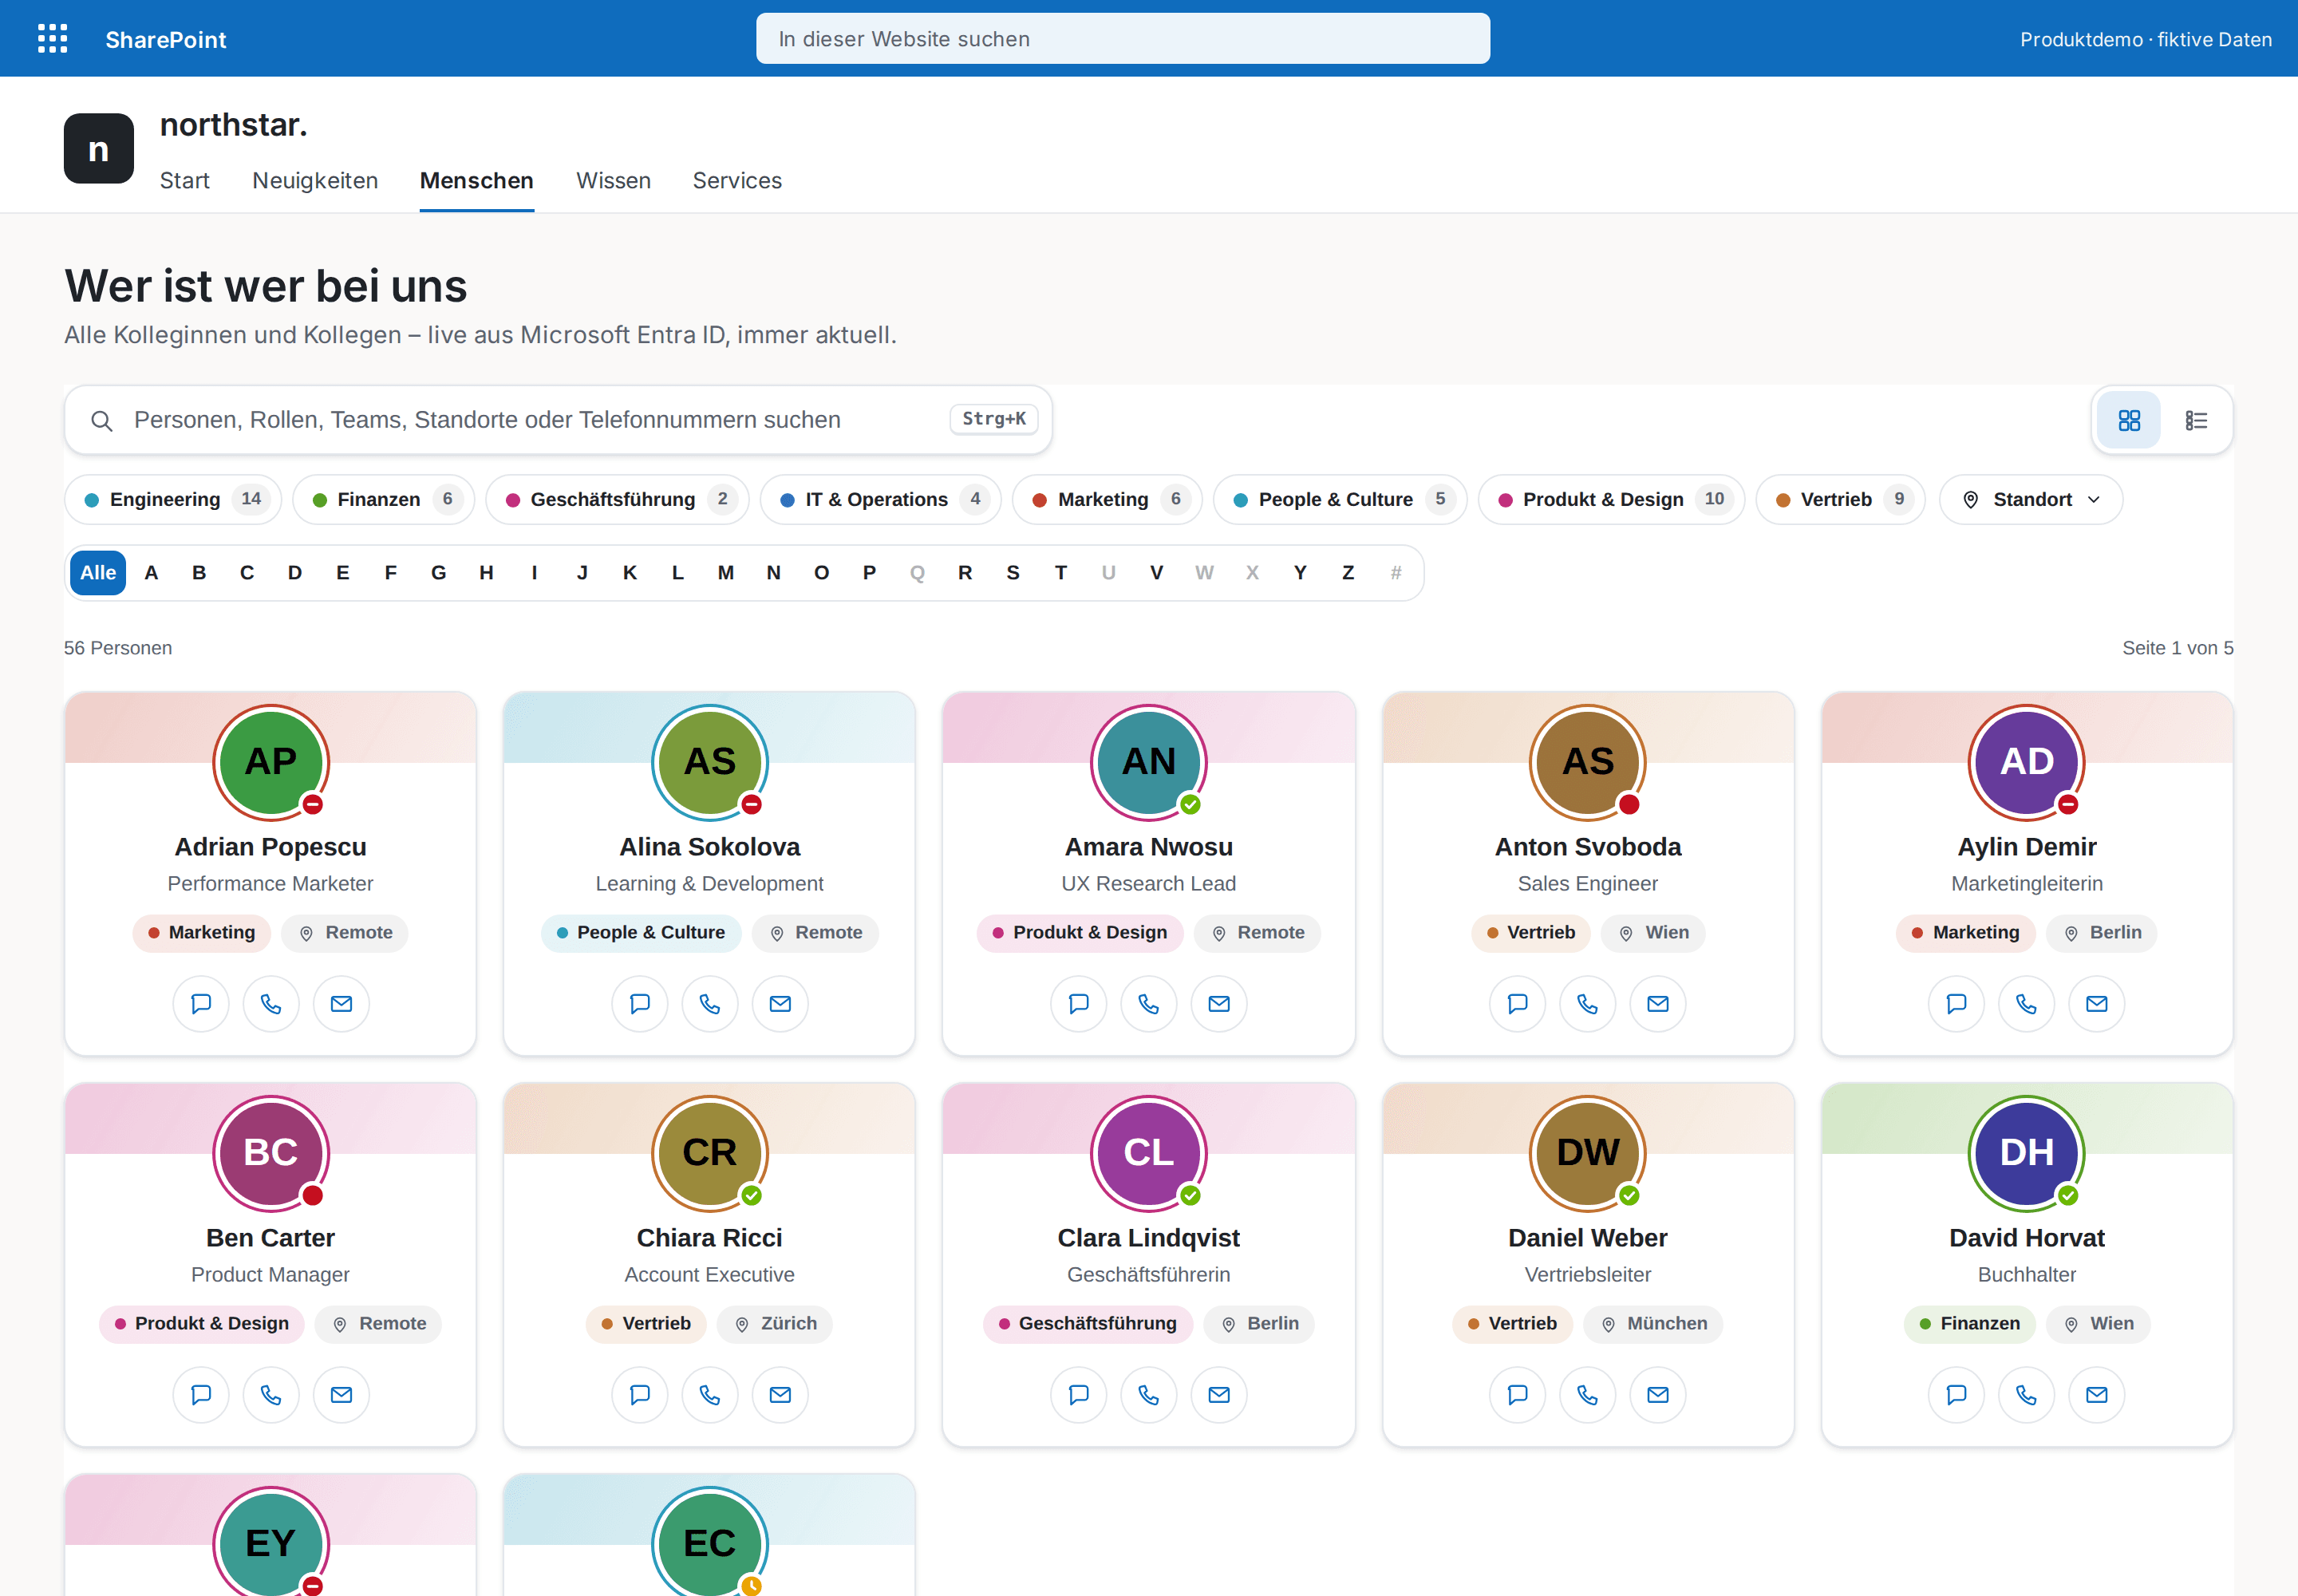Open Anton Svoboda's AS avatar

coord(1588,762)
